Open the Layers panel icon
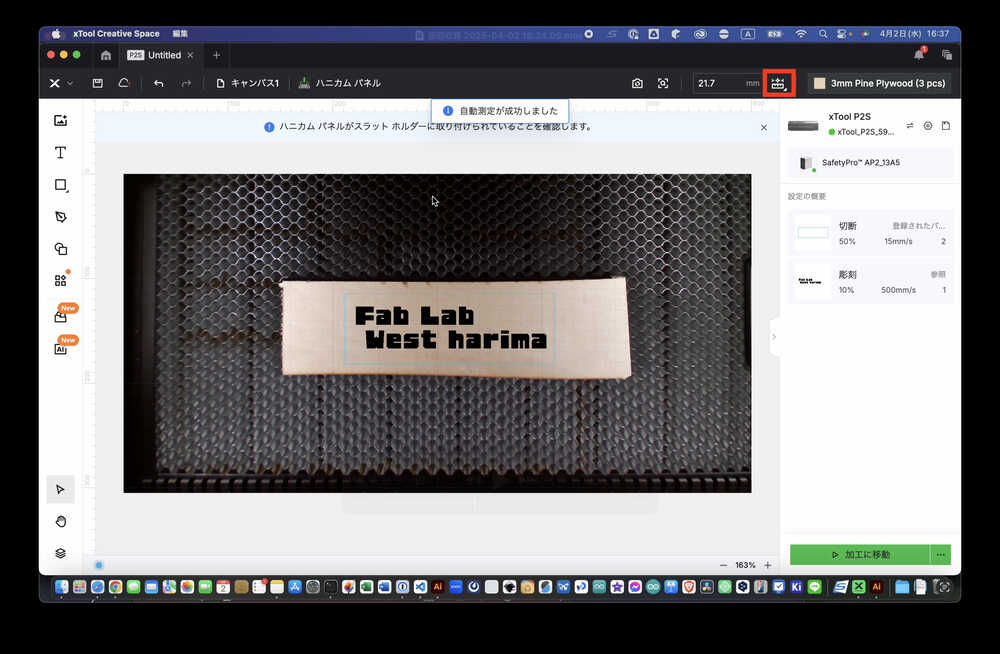Viewport: 1000px width, 654px height. click(61, 553)
